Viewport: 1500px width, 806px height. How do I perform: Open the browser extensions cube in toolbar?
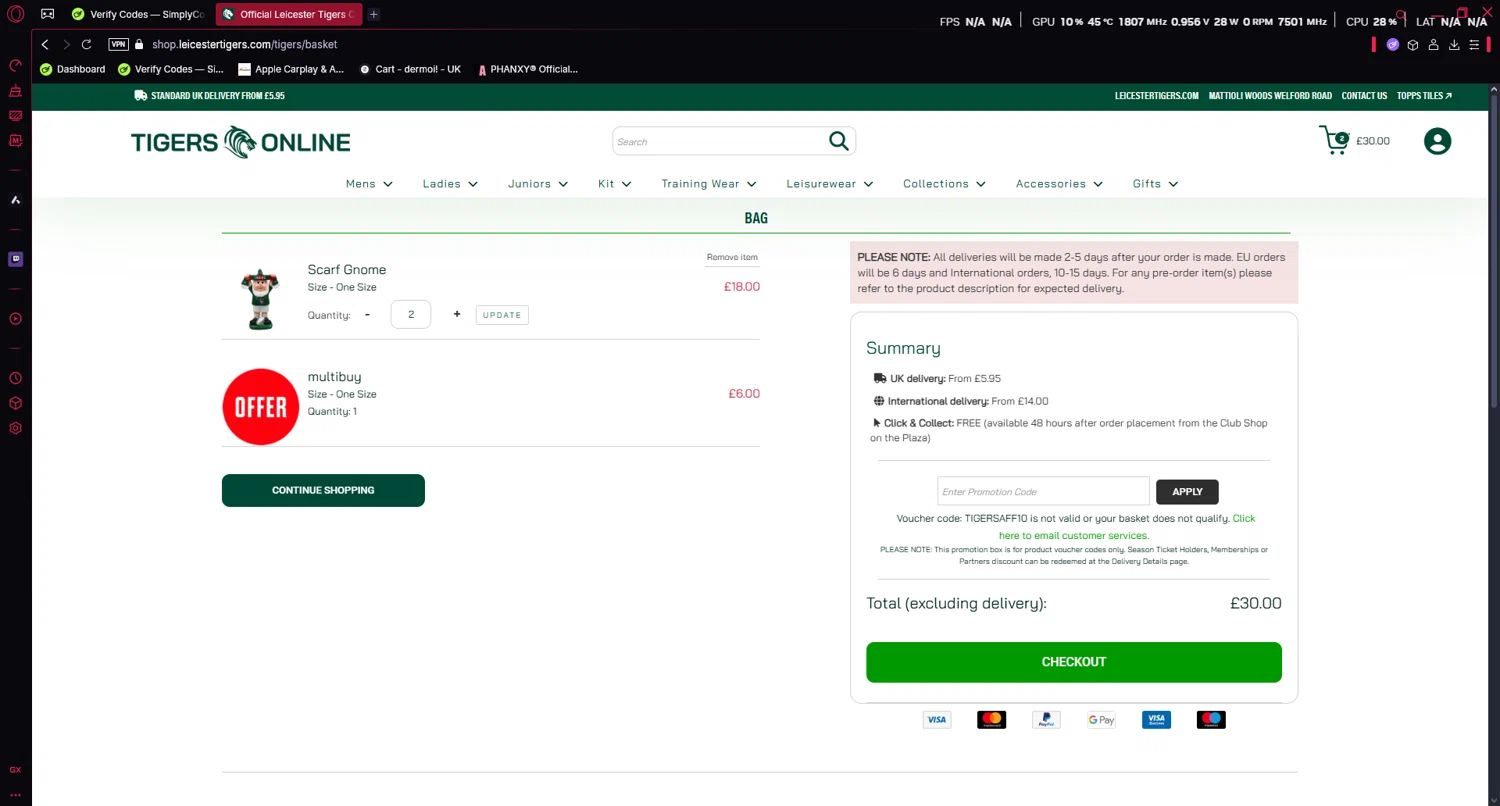point(1413,44)
